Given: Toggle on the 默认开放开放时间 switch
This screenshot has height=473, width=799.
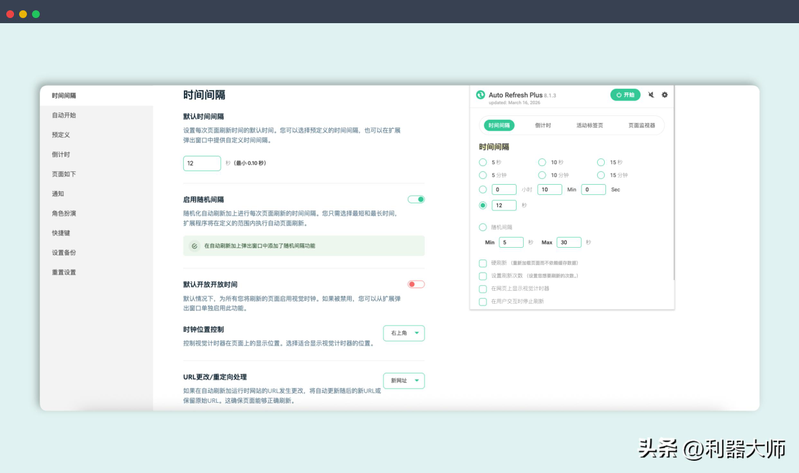Looking at the screenshot, I should 416,284.
